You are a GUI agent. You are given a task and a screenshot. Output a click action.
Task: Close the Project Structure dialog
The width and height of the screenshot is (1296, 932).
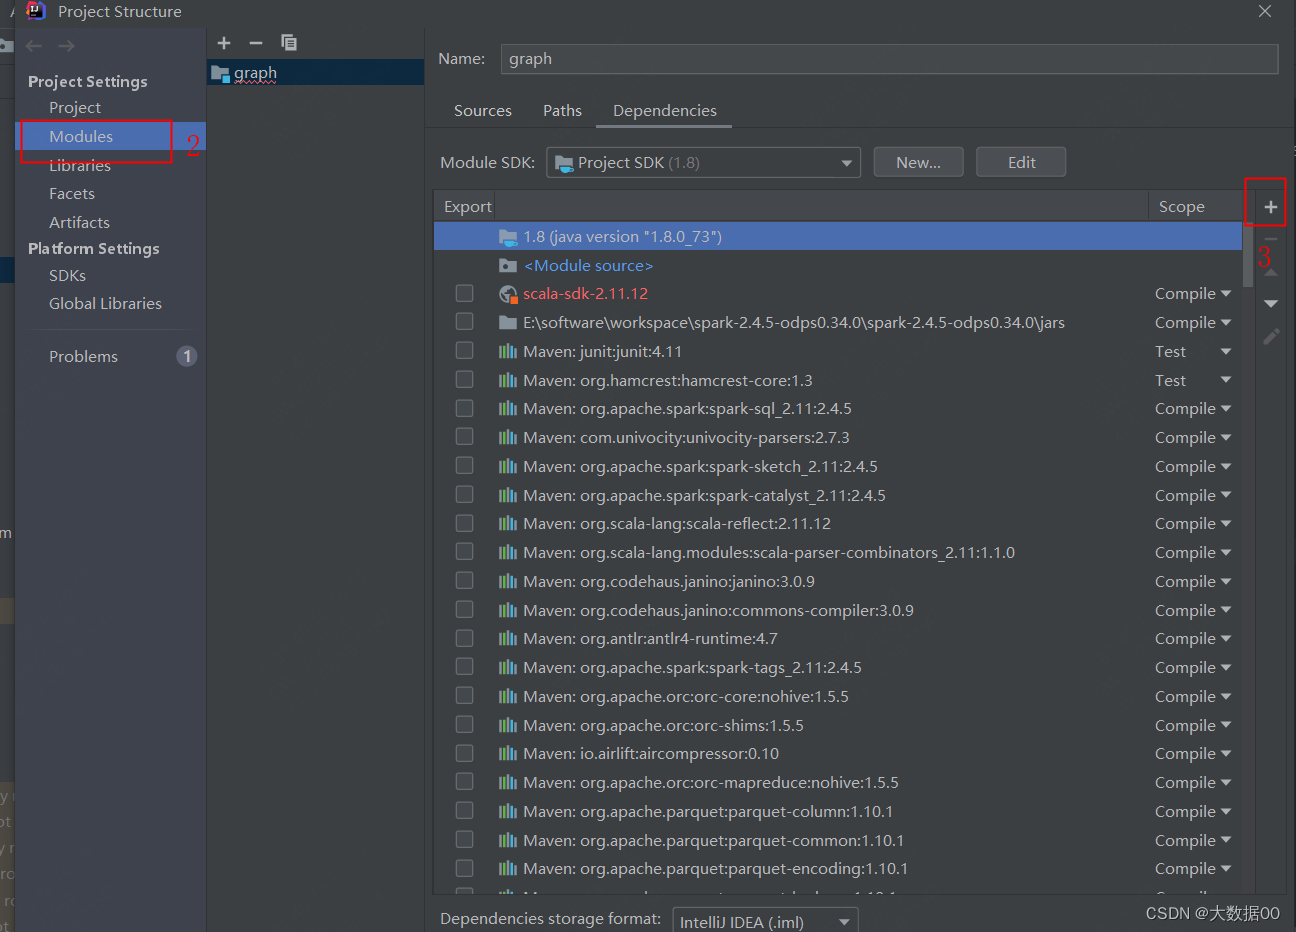pyautogui.click(x=1265, y=11)
